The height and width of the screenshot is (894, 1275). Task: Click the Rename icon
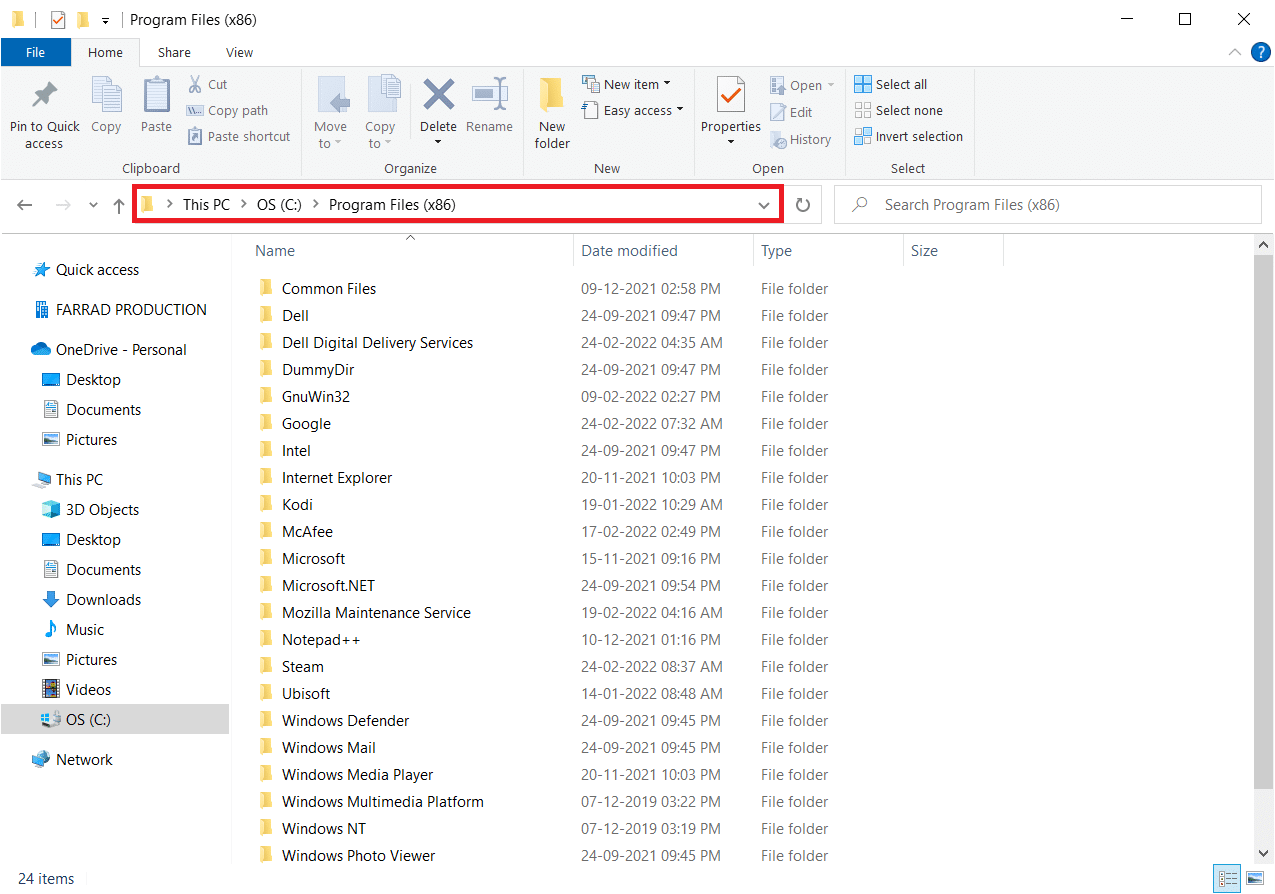[x=489, y=96]
